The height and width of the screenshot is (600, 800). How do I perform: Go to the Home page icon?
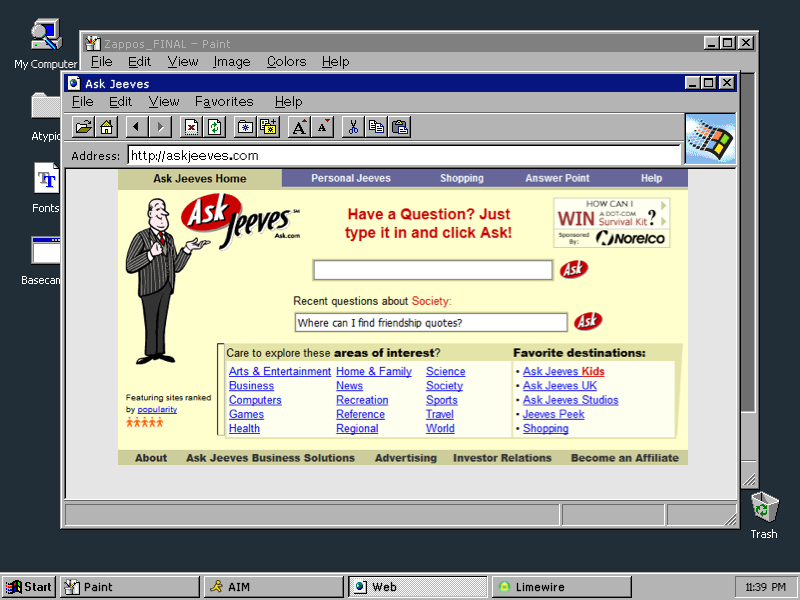point(106,127)
